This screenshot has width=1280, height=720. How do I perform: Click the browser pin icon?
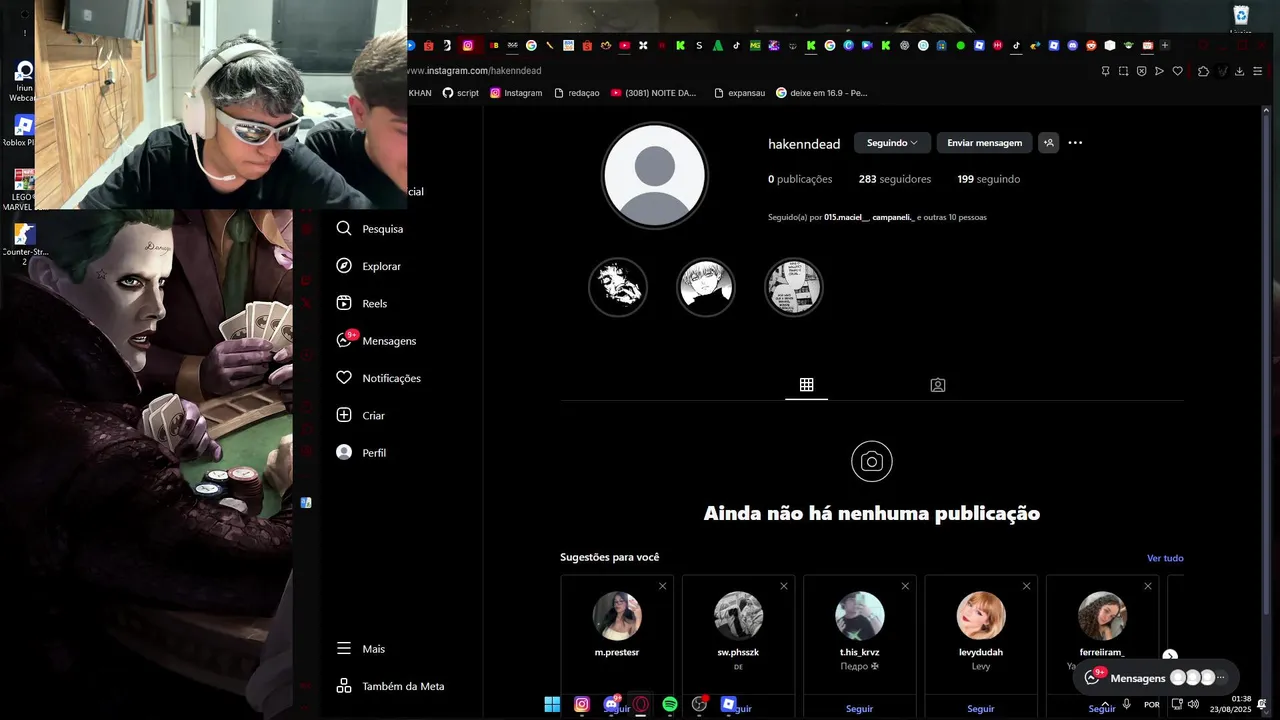pyautogui.click(x=1105, y=71)
